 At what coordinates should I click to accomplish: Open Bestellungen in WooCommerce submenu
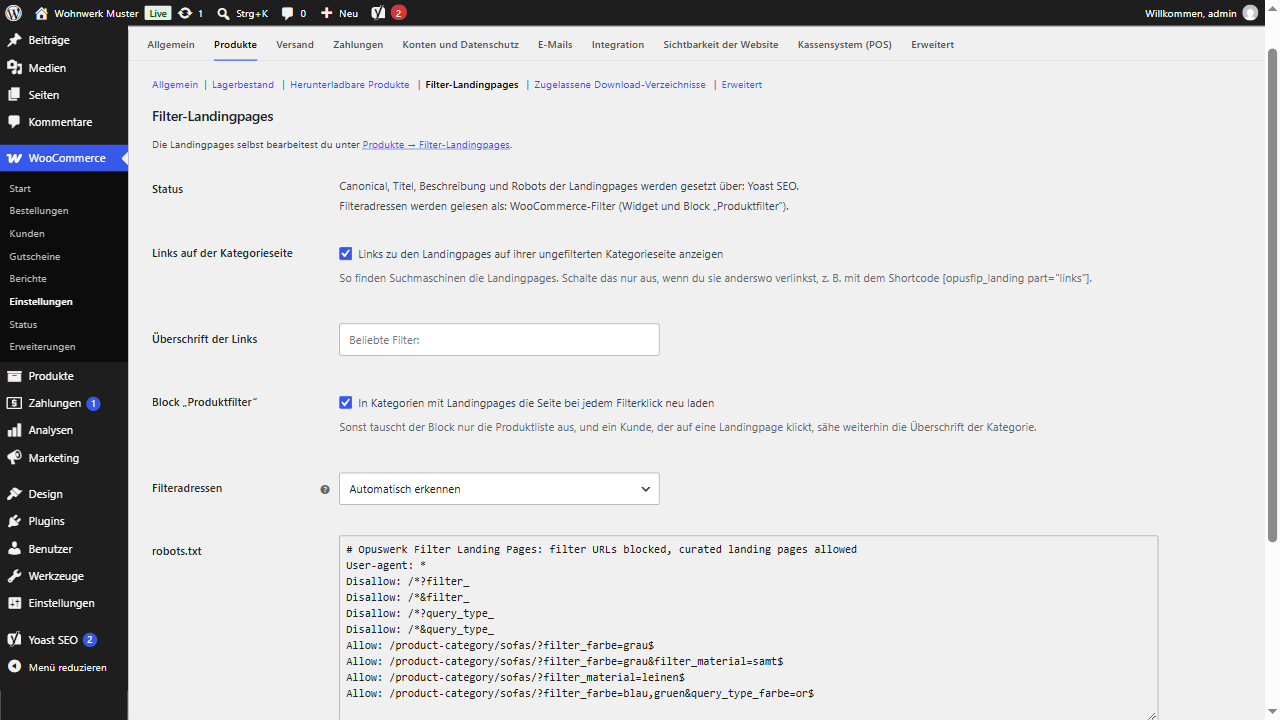click(x=39, y=211)
